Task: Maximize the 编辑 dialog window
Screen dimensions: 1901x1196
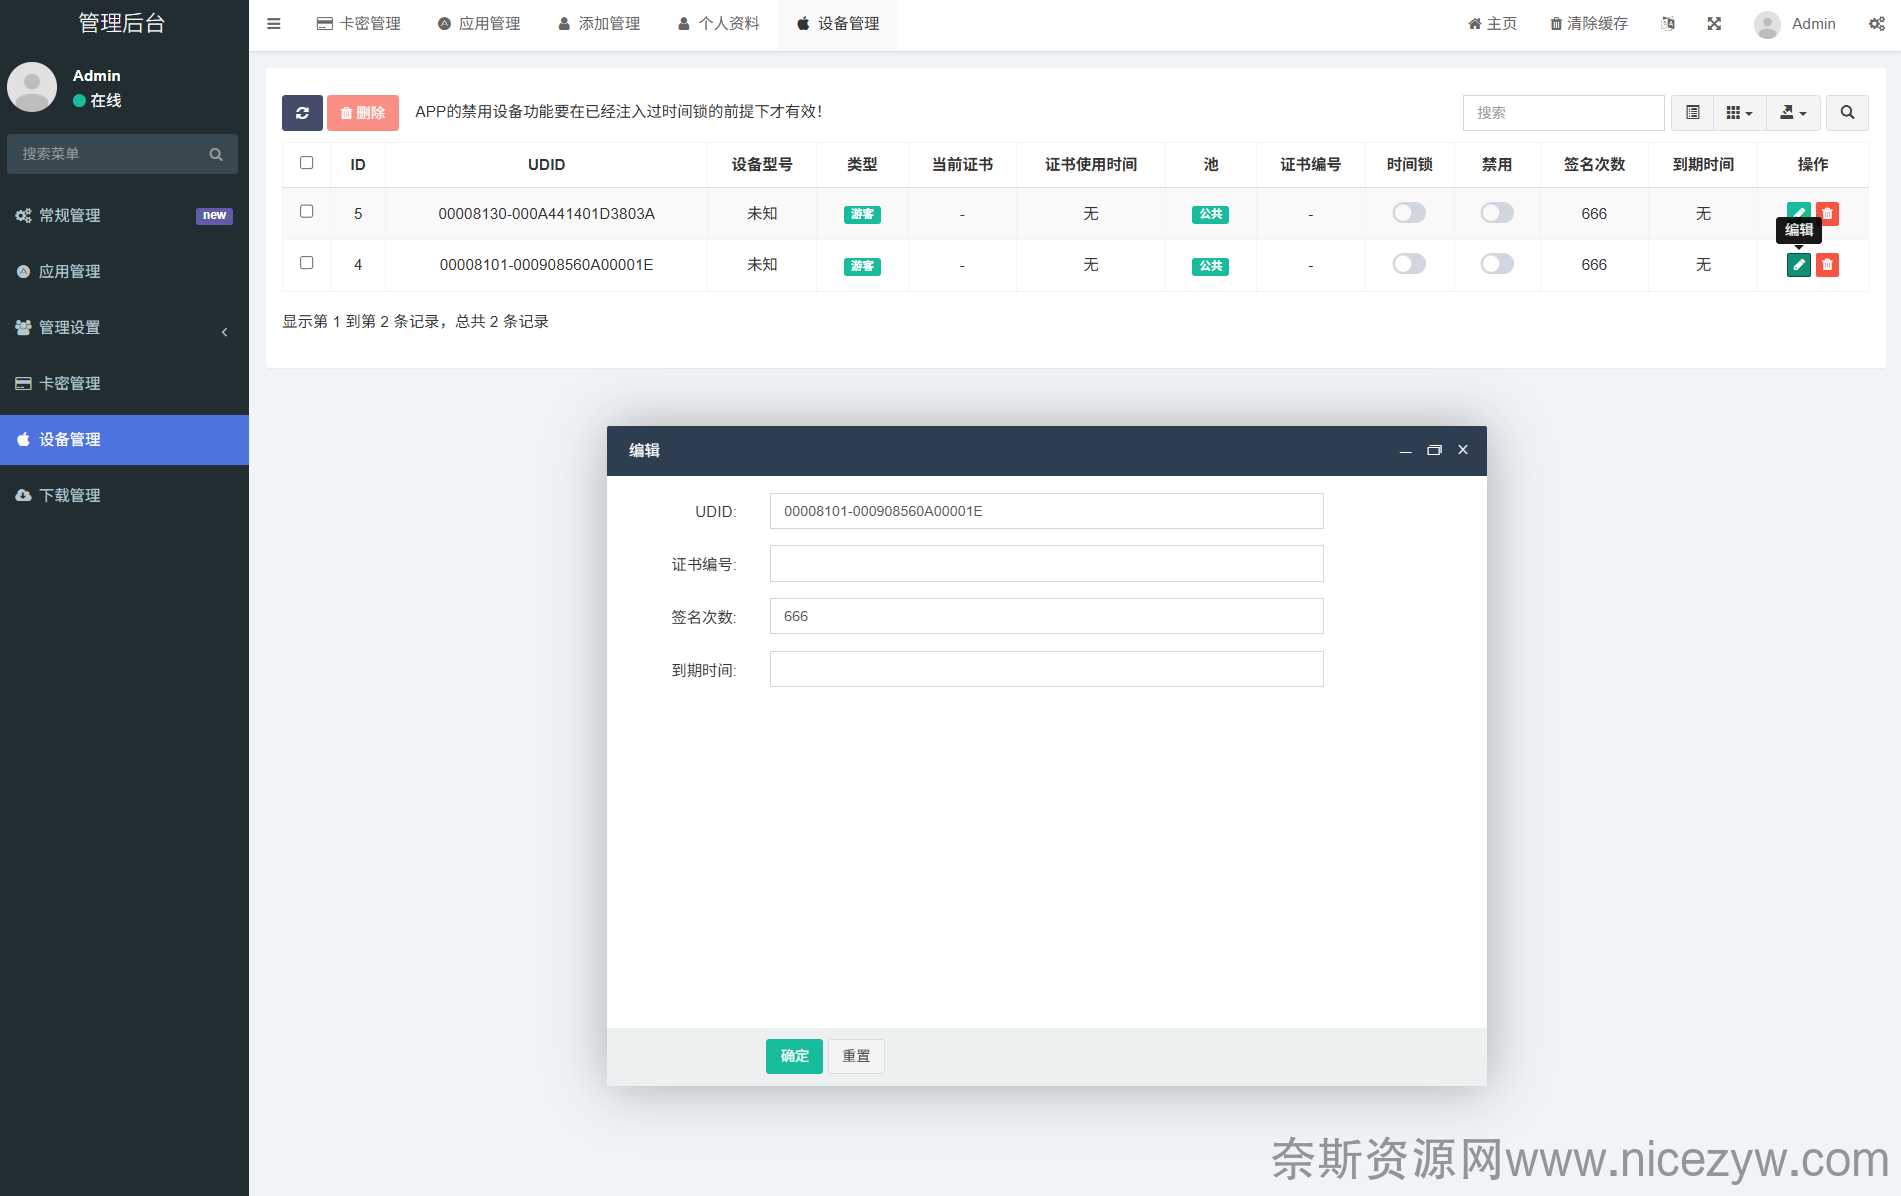Action: tap(1434, 450)
